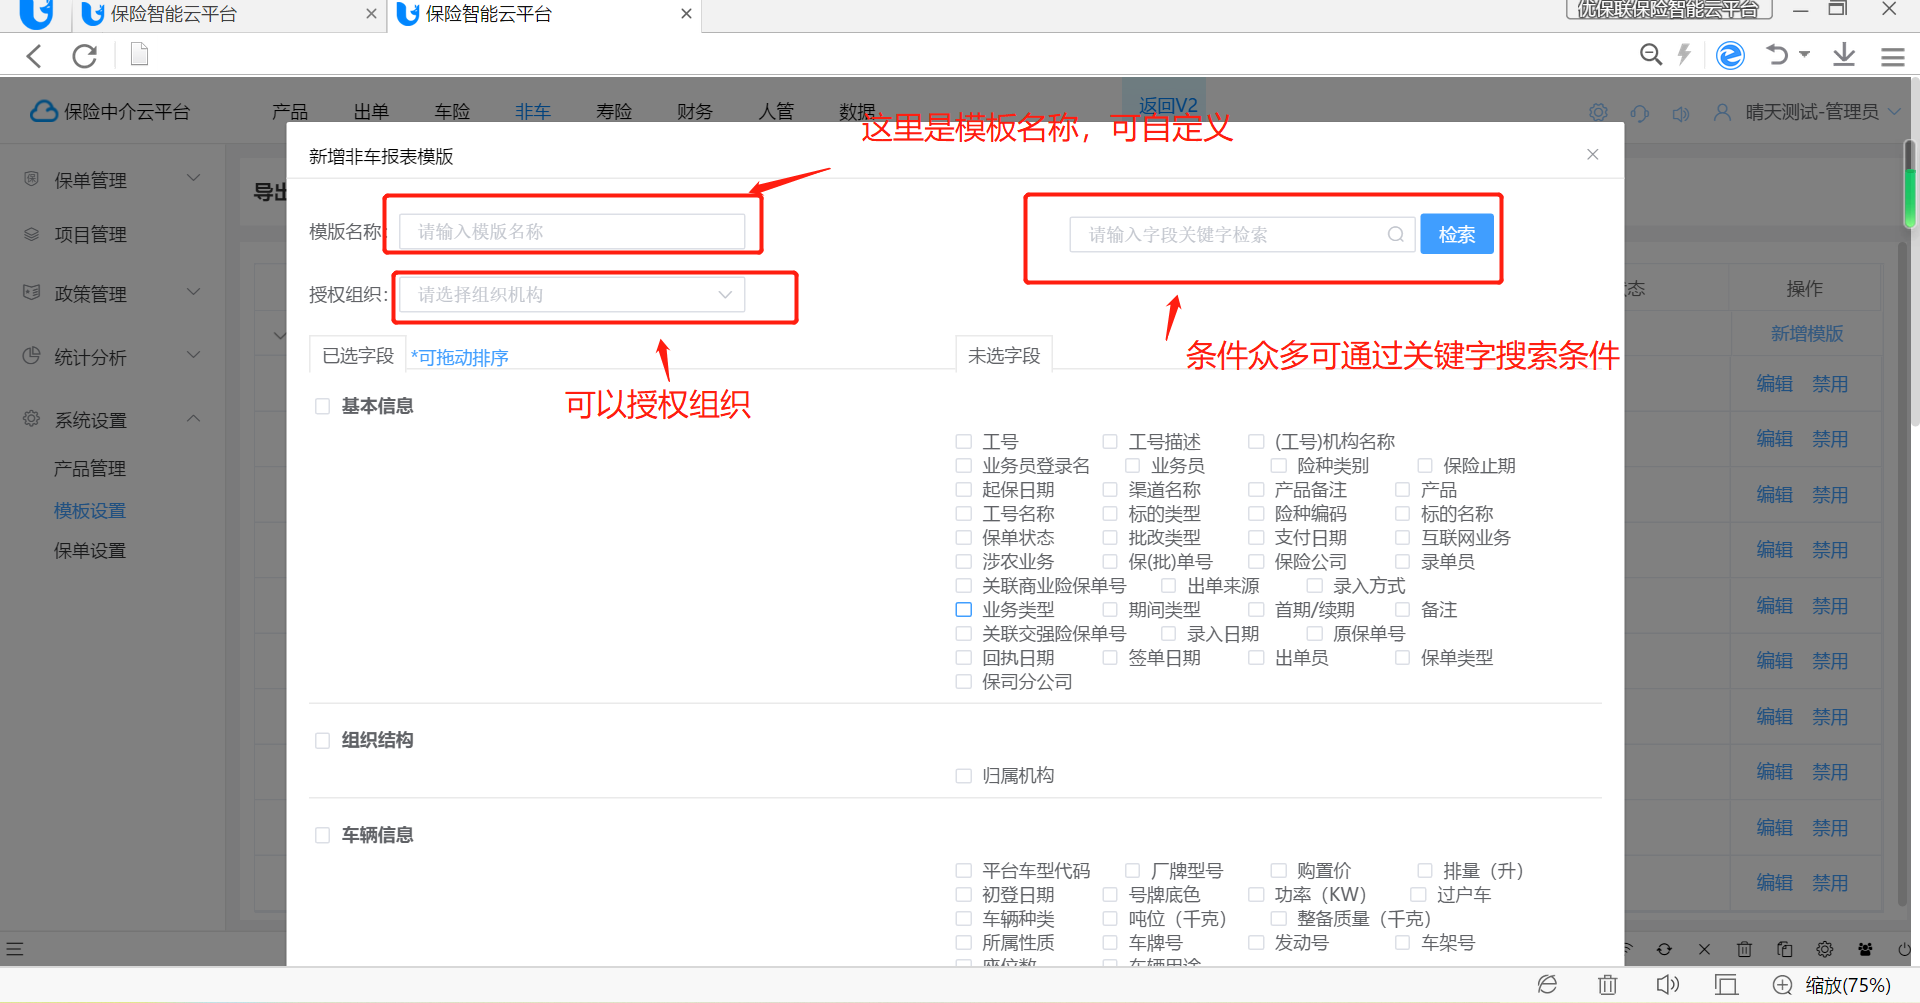Check the 签单日期 field checkbox
This screenshot has width=1920, height=1003.
pyautogui.click(x=1110, y=657)
